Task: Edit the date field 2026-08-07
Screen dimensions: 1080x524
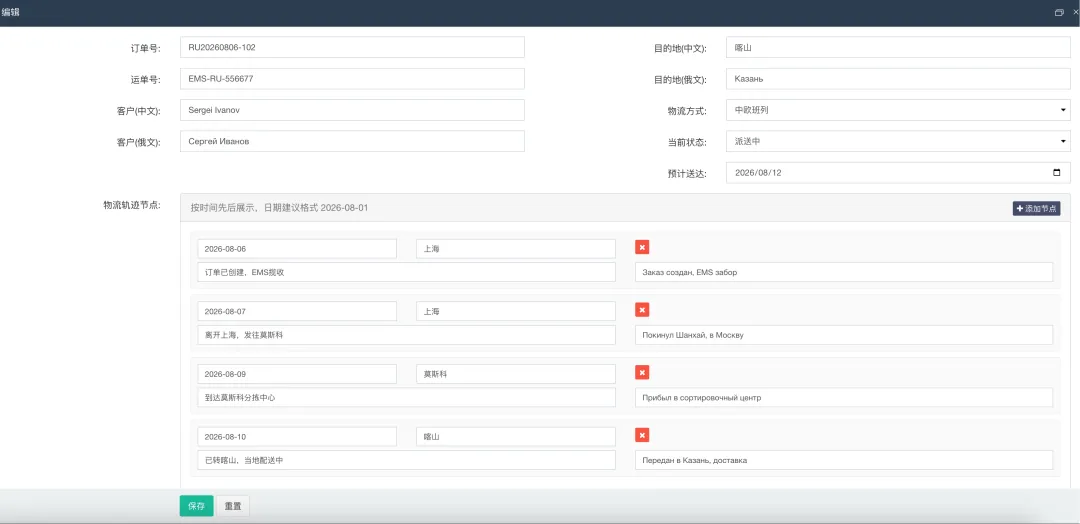Action: (x=297, y=311)
